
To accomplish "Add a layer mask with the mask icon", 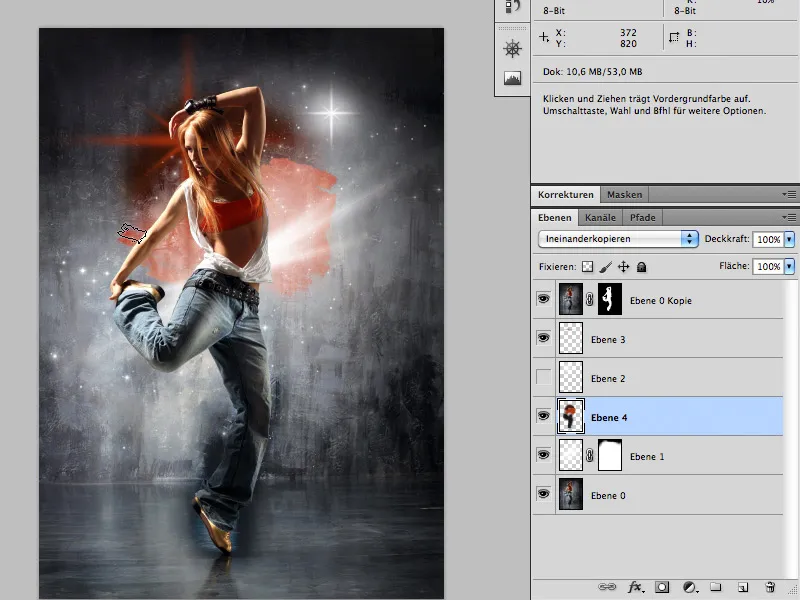I will tap(662, 587).
